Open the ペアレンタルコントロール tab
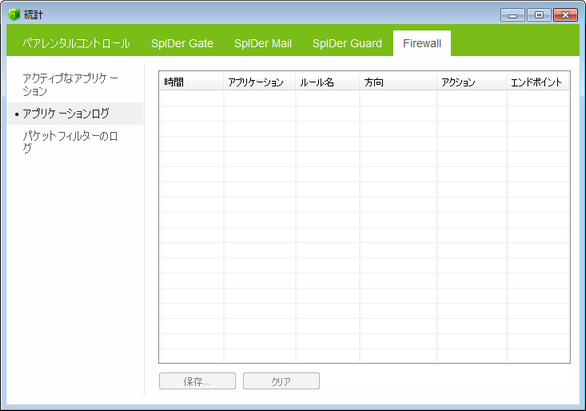Image resolution: width=586 pixels, height=411 pixels. pos(76,43)
